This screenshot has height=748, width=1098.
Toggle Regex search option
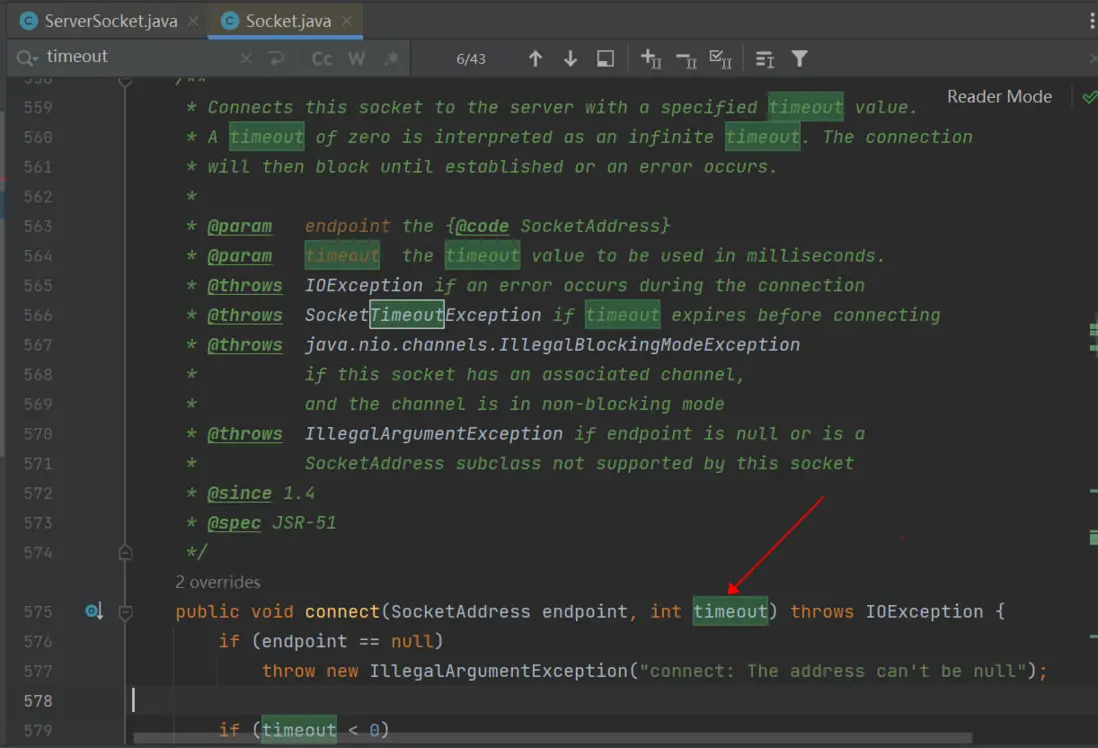(391, 59)
